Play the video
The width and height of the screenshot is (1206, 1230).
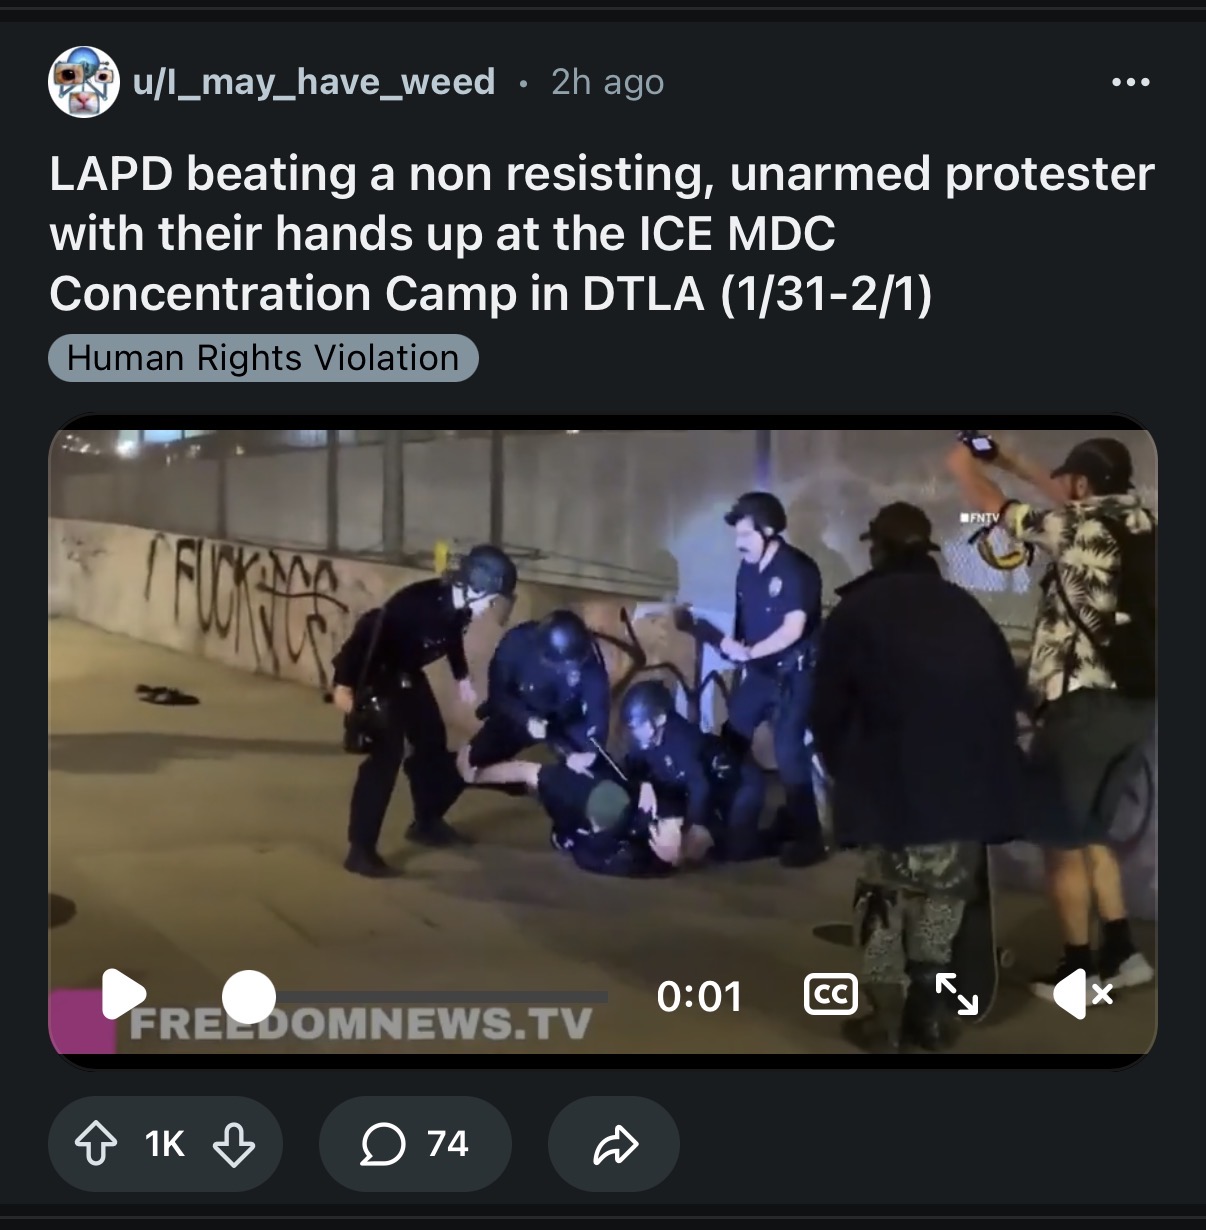coord(123,994)
